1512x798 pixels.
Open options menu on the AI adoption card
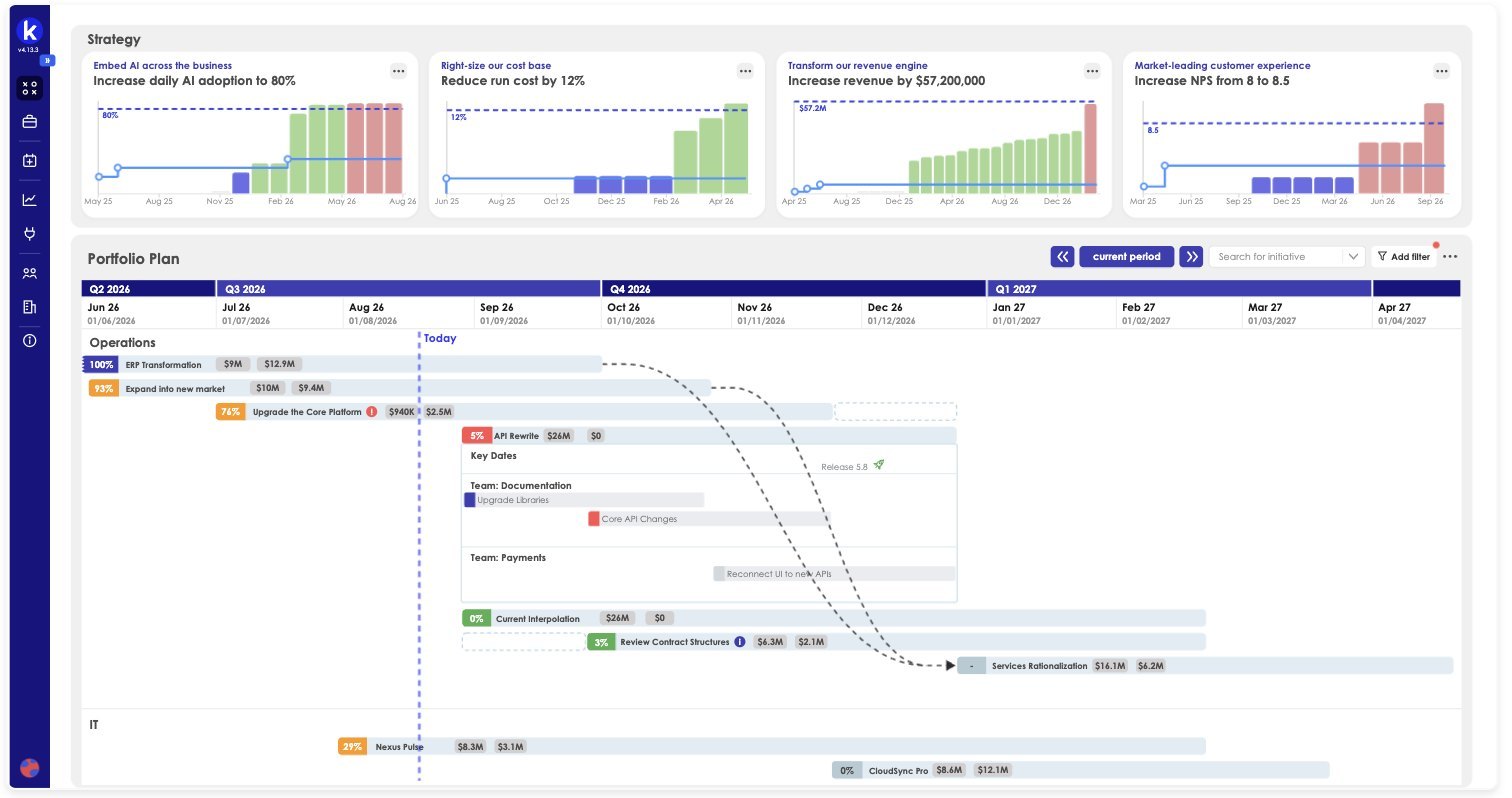(x=398, y=71)
